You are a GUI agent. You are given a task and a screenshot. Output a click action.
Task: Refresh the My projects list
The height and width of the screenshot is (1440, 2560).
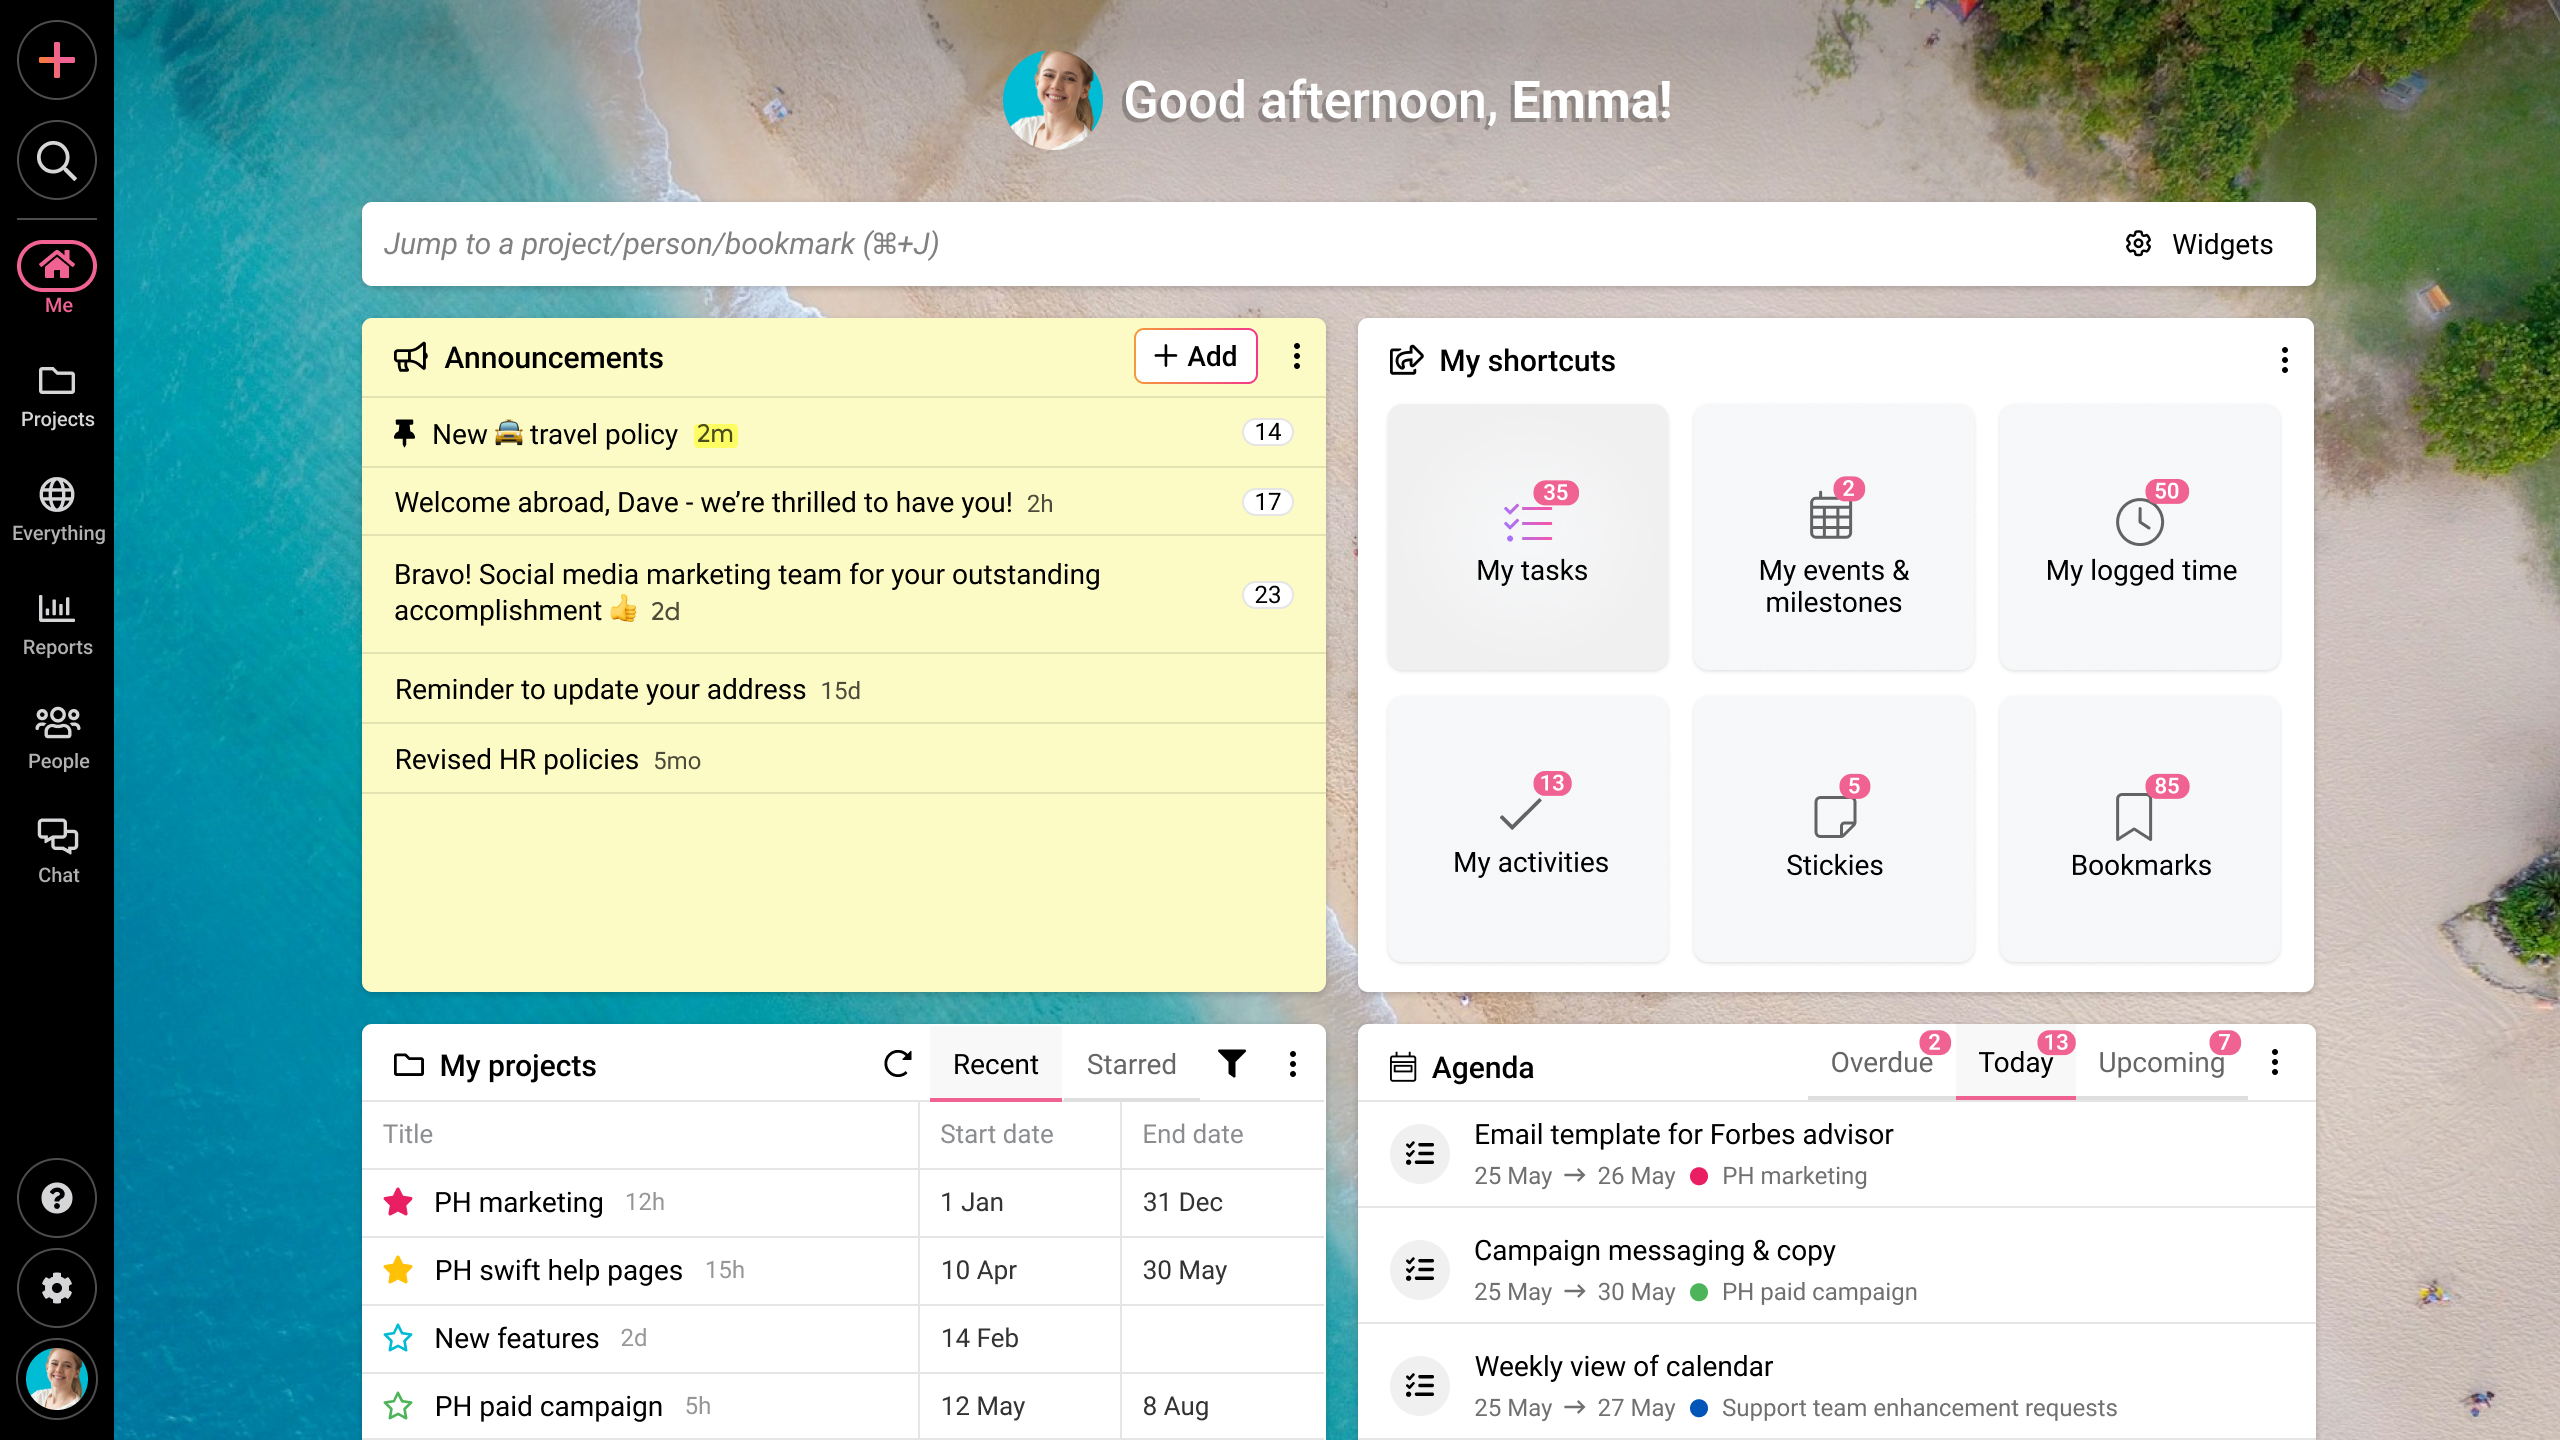coord(897,1064)
